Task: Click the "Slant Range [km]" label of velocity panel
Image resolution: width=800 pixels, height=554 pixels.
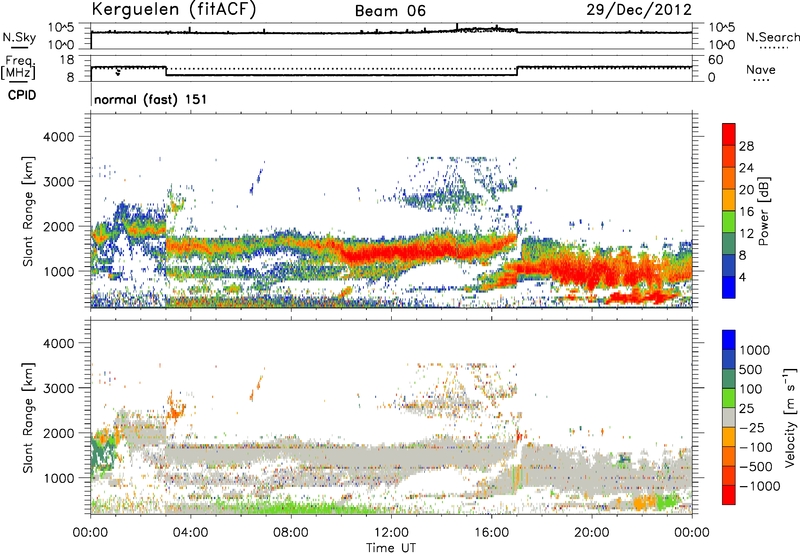Action: pos(28,417)
